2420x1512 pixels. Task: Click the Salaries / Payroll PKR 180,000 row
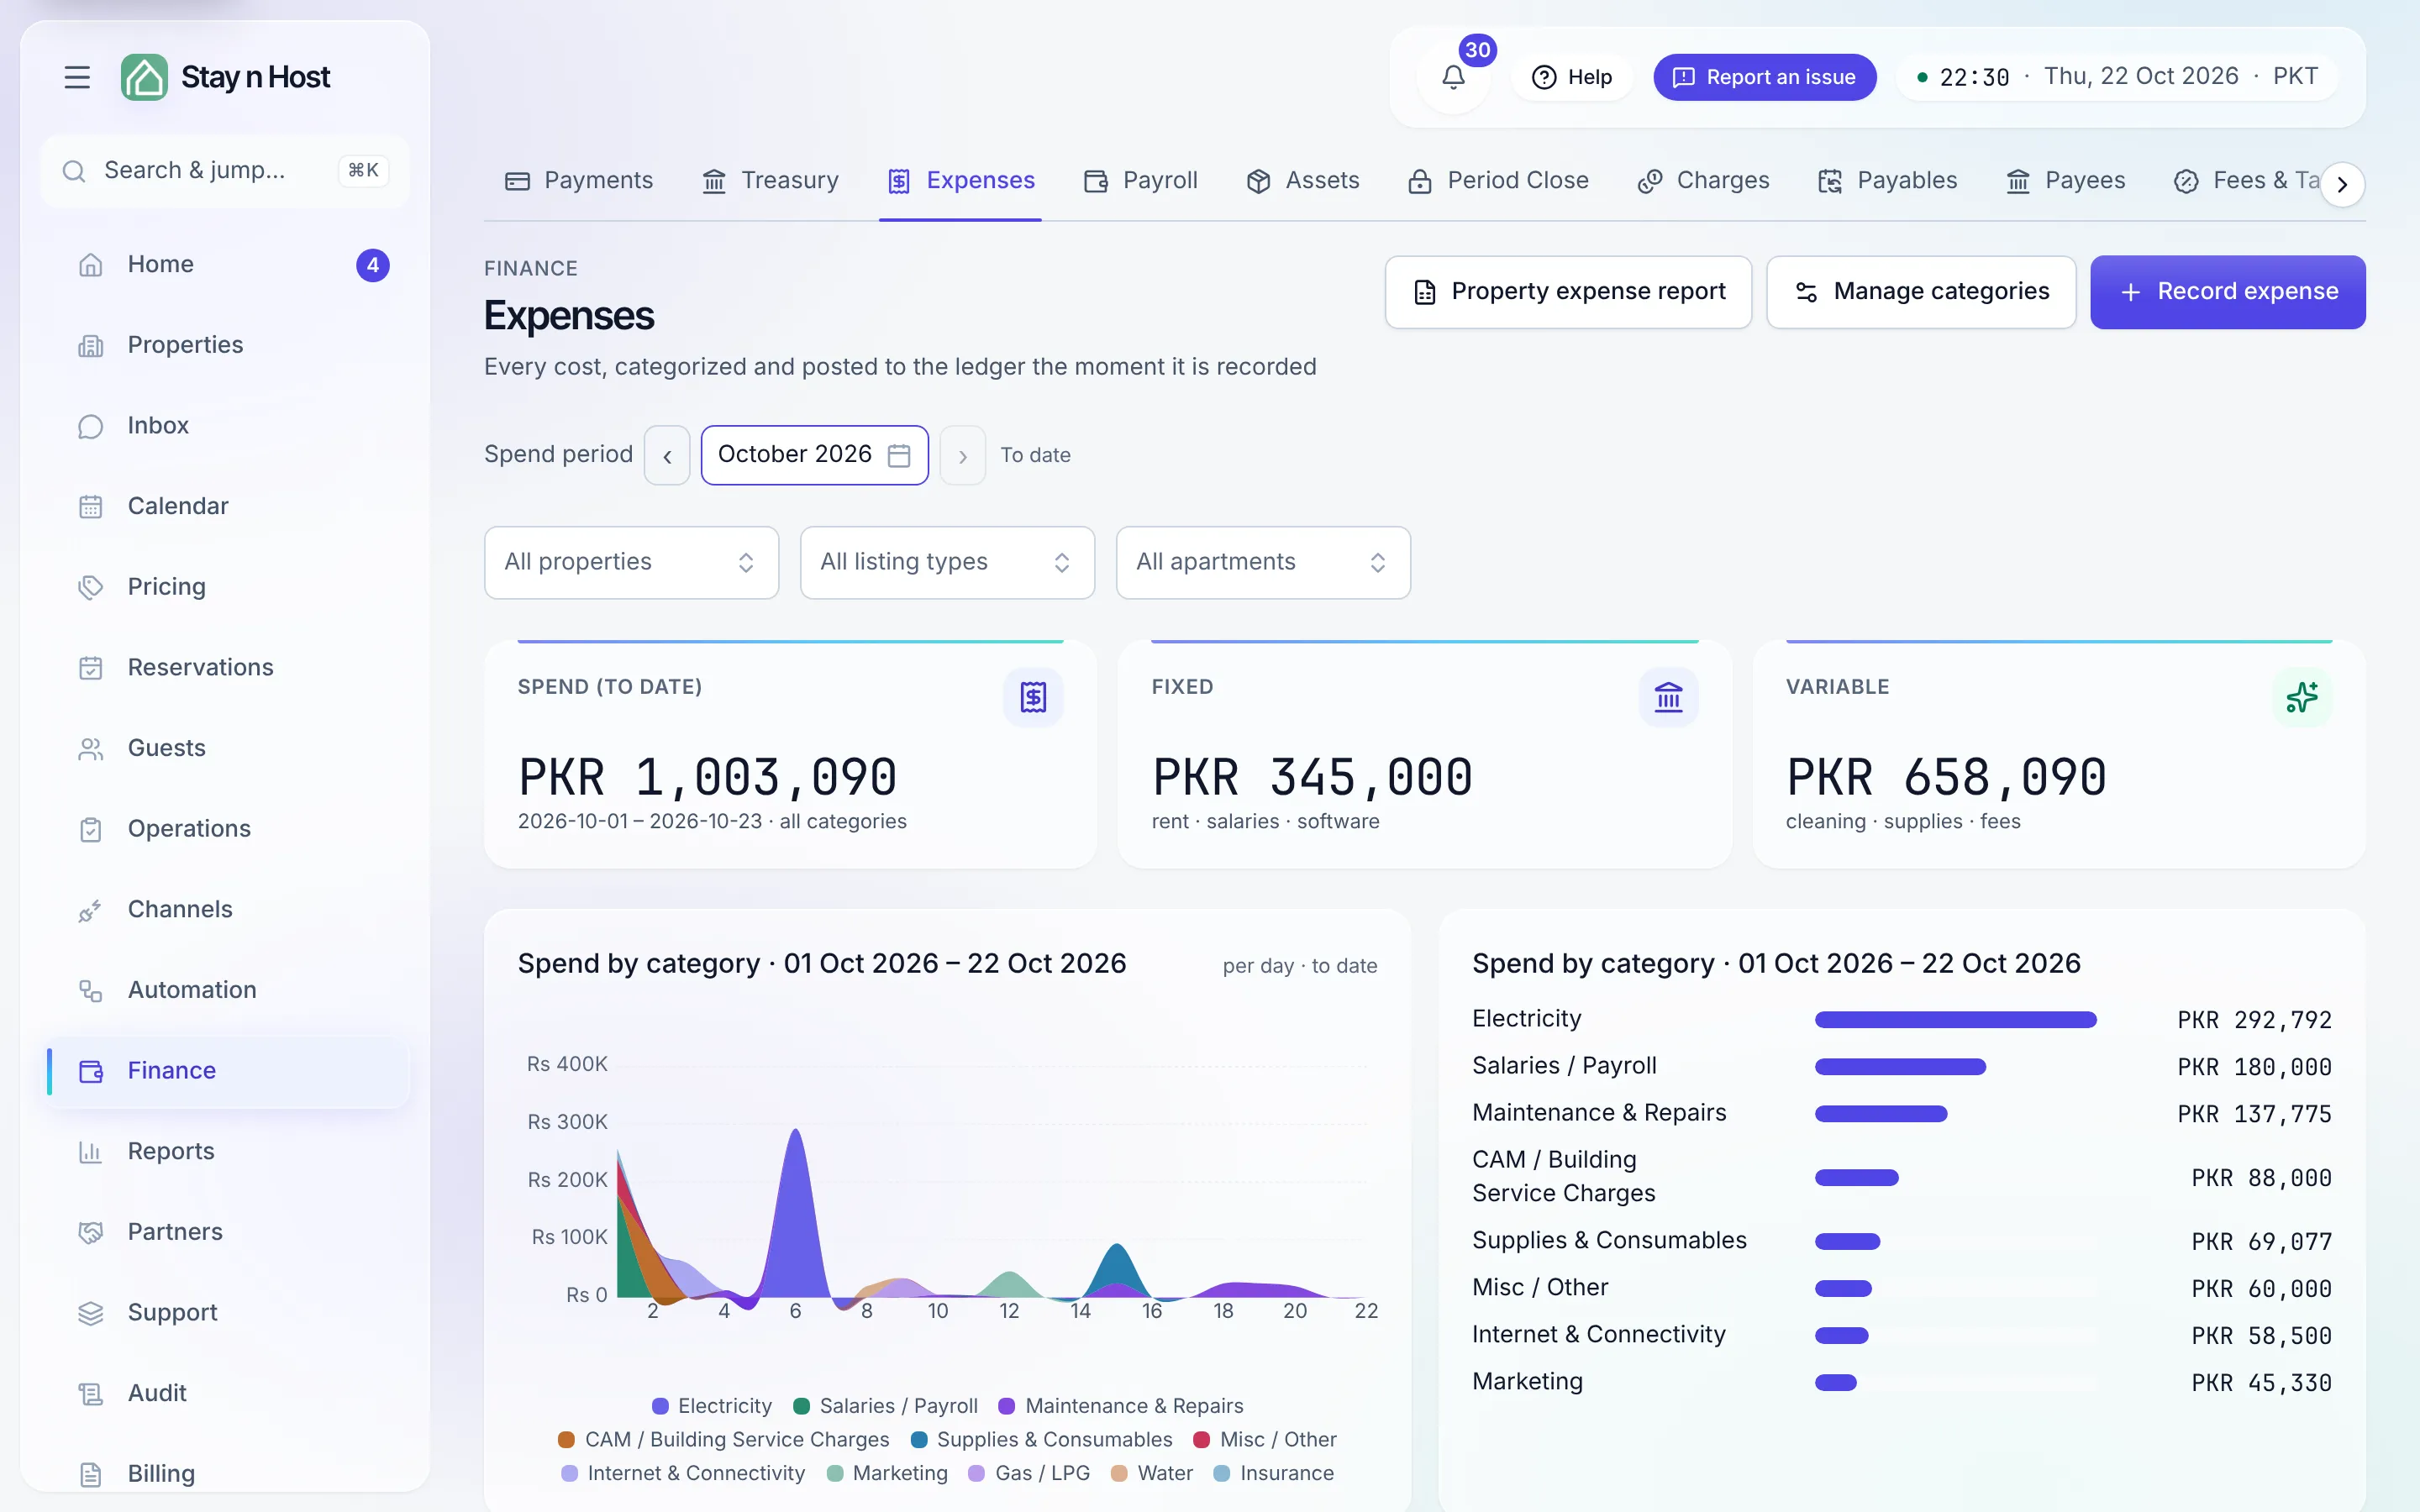[x=1902, y=1067]
